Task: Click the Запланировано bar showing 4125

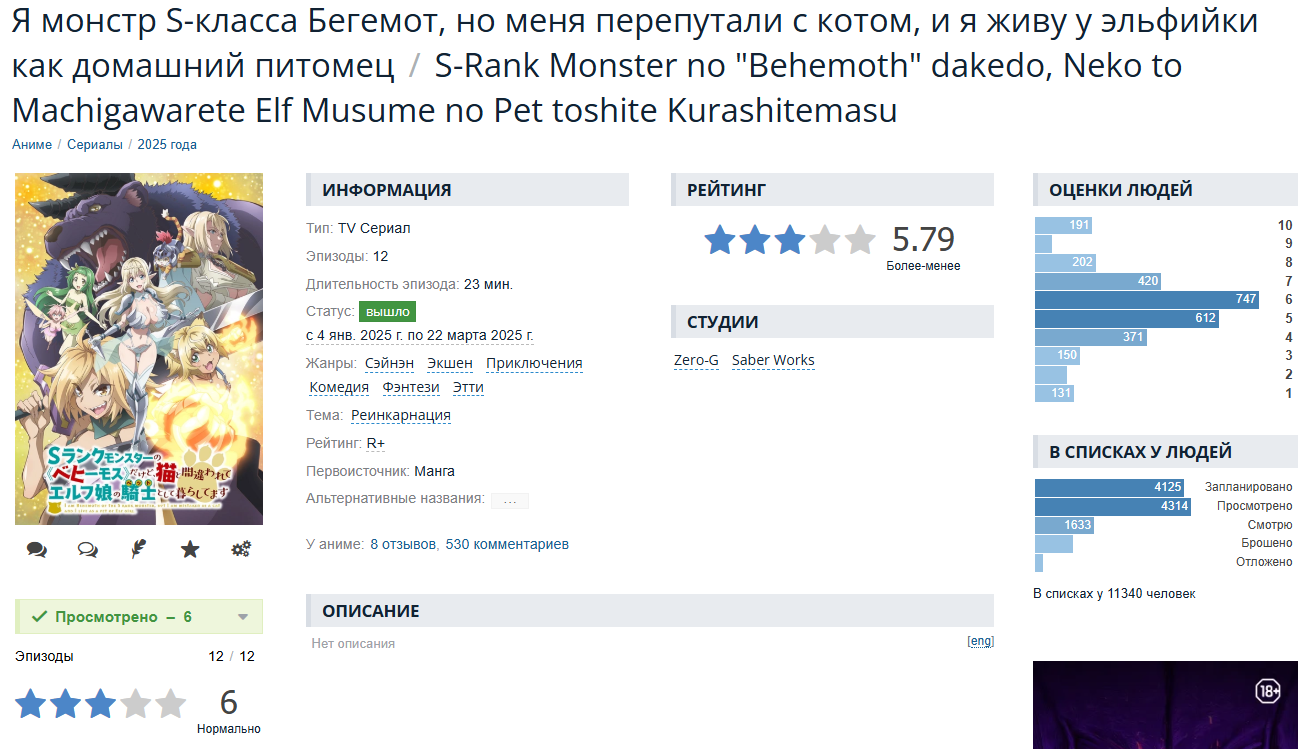Action: click(1110, 487)
